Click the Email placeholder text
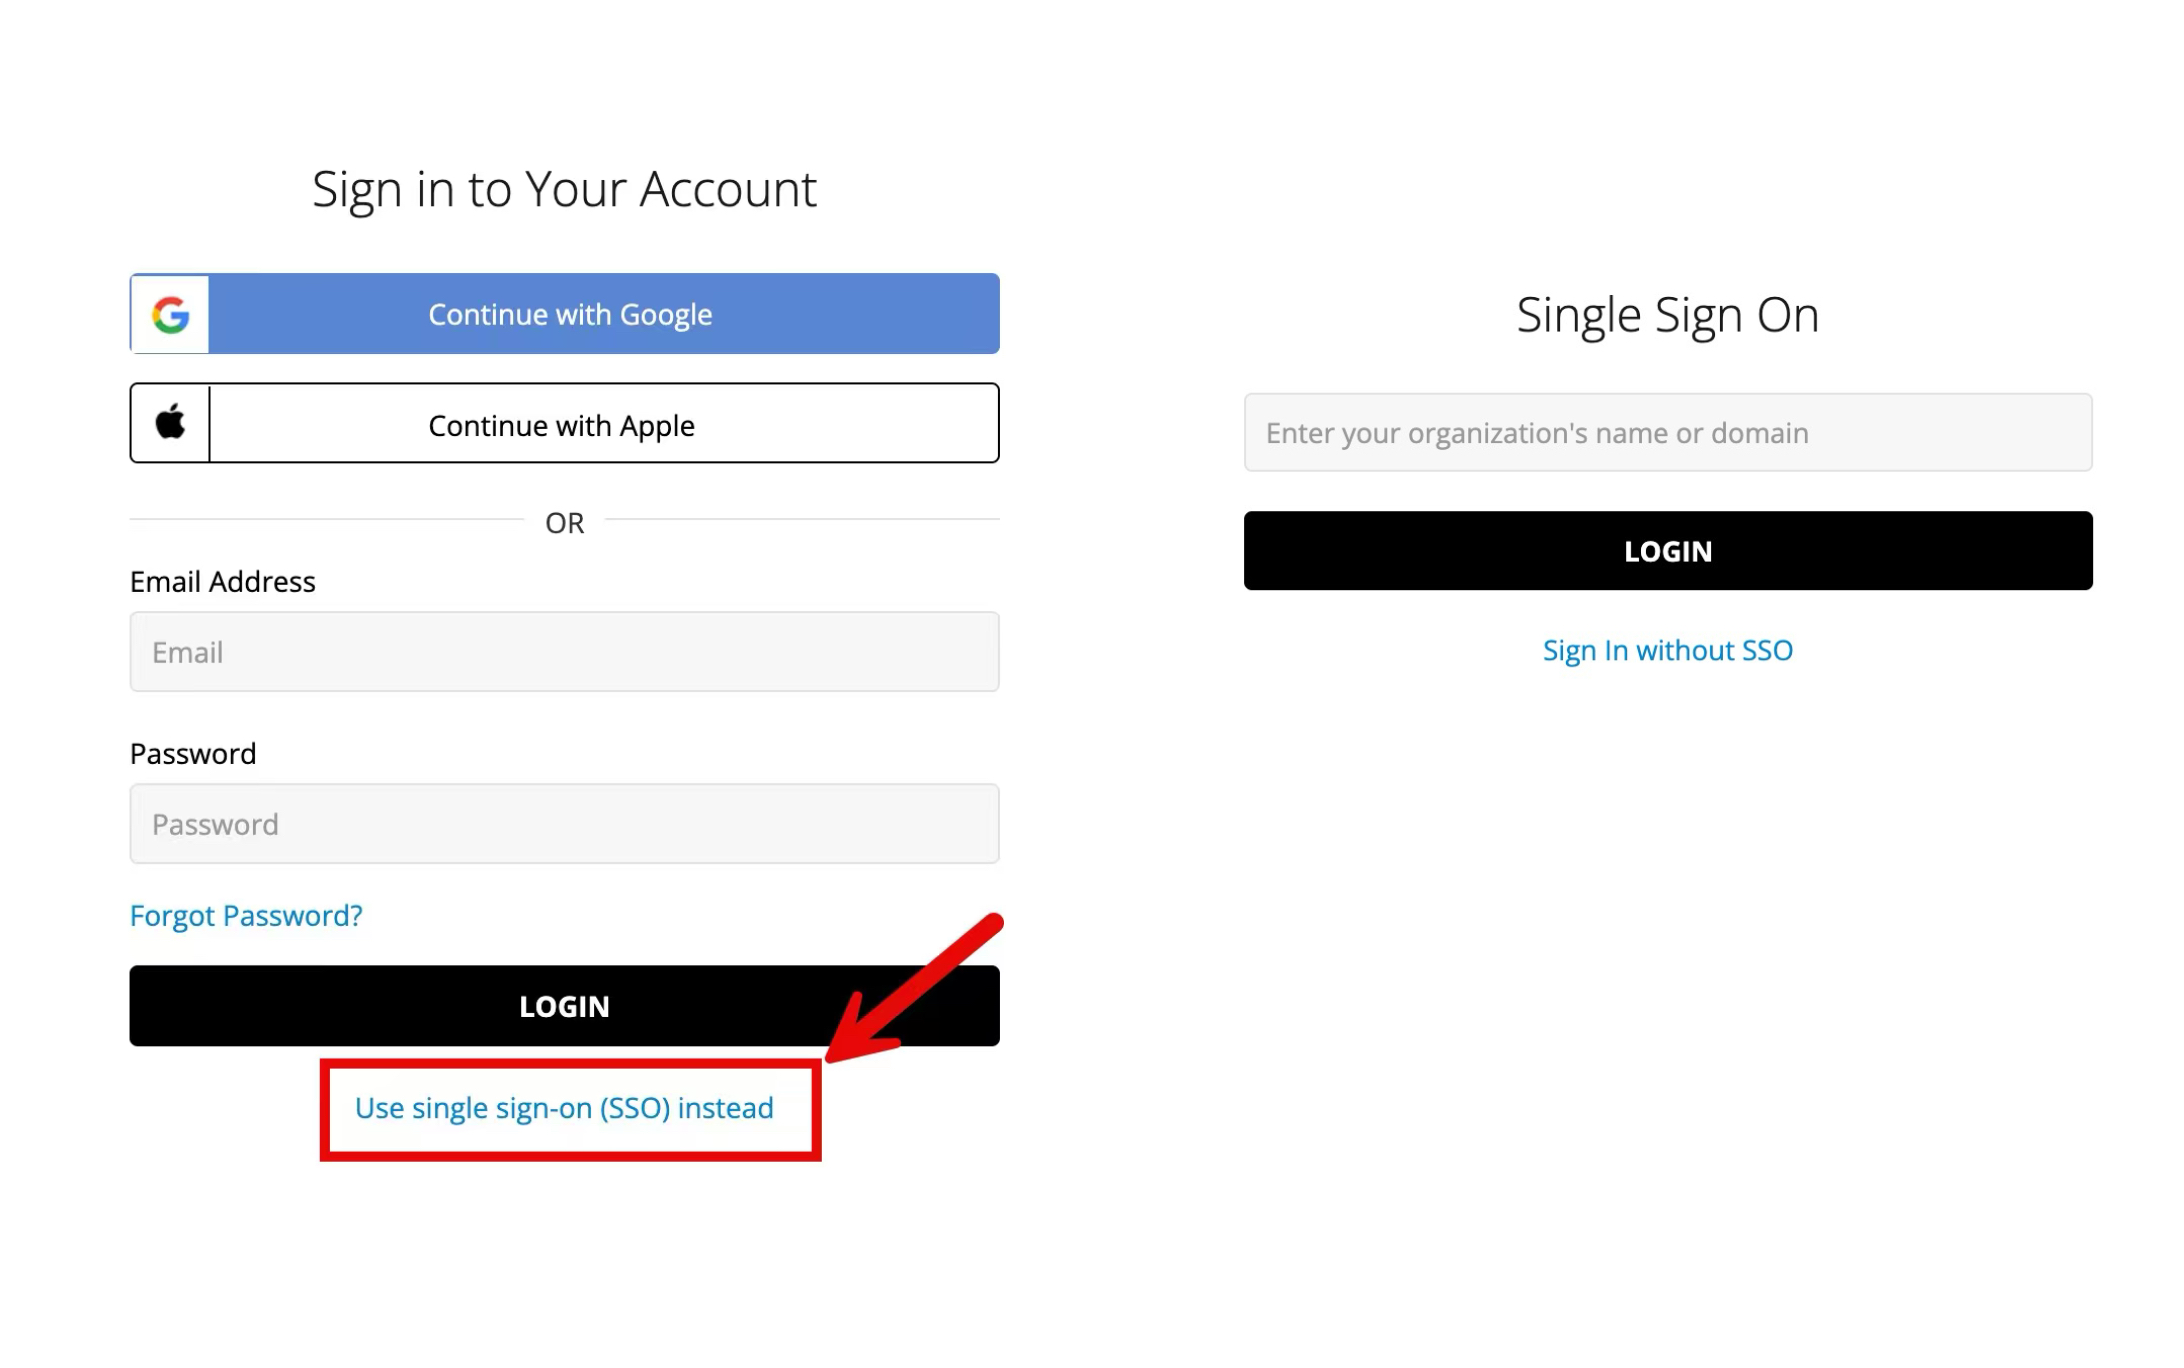The width and height of the screenshot is (2184, 1368). 187,652
